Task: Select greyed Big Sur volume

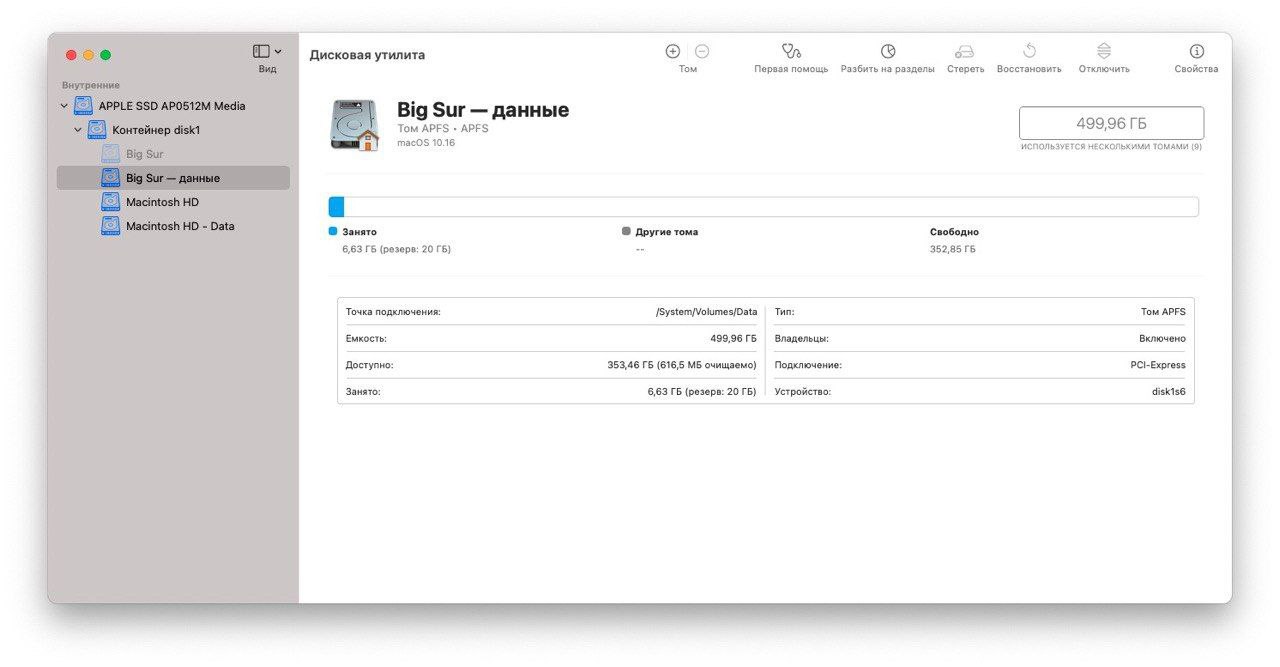Action: click(x=145, y=154)
